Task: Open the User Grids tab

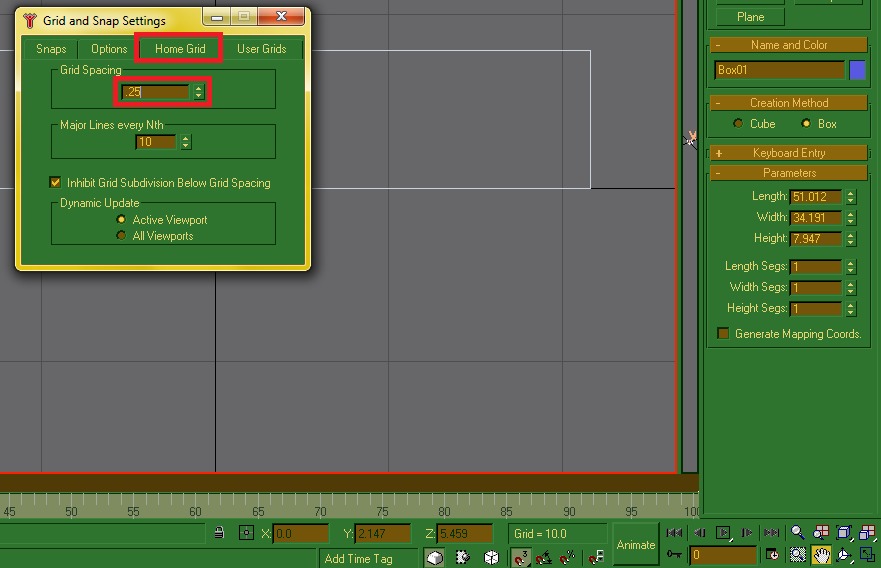Action: tap(262, 49)
